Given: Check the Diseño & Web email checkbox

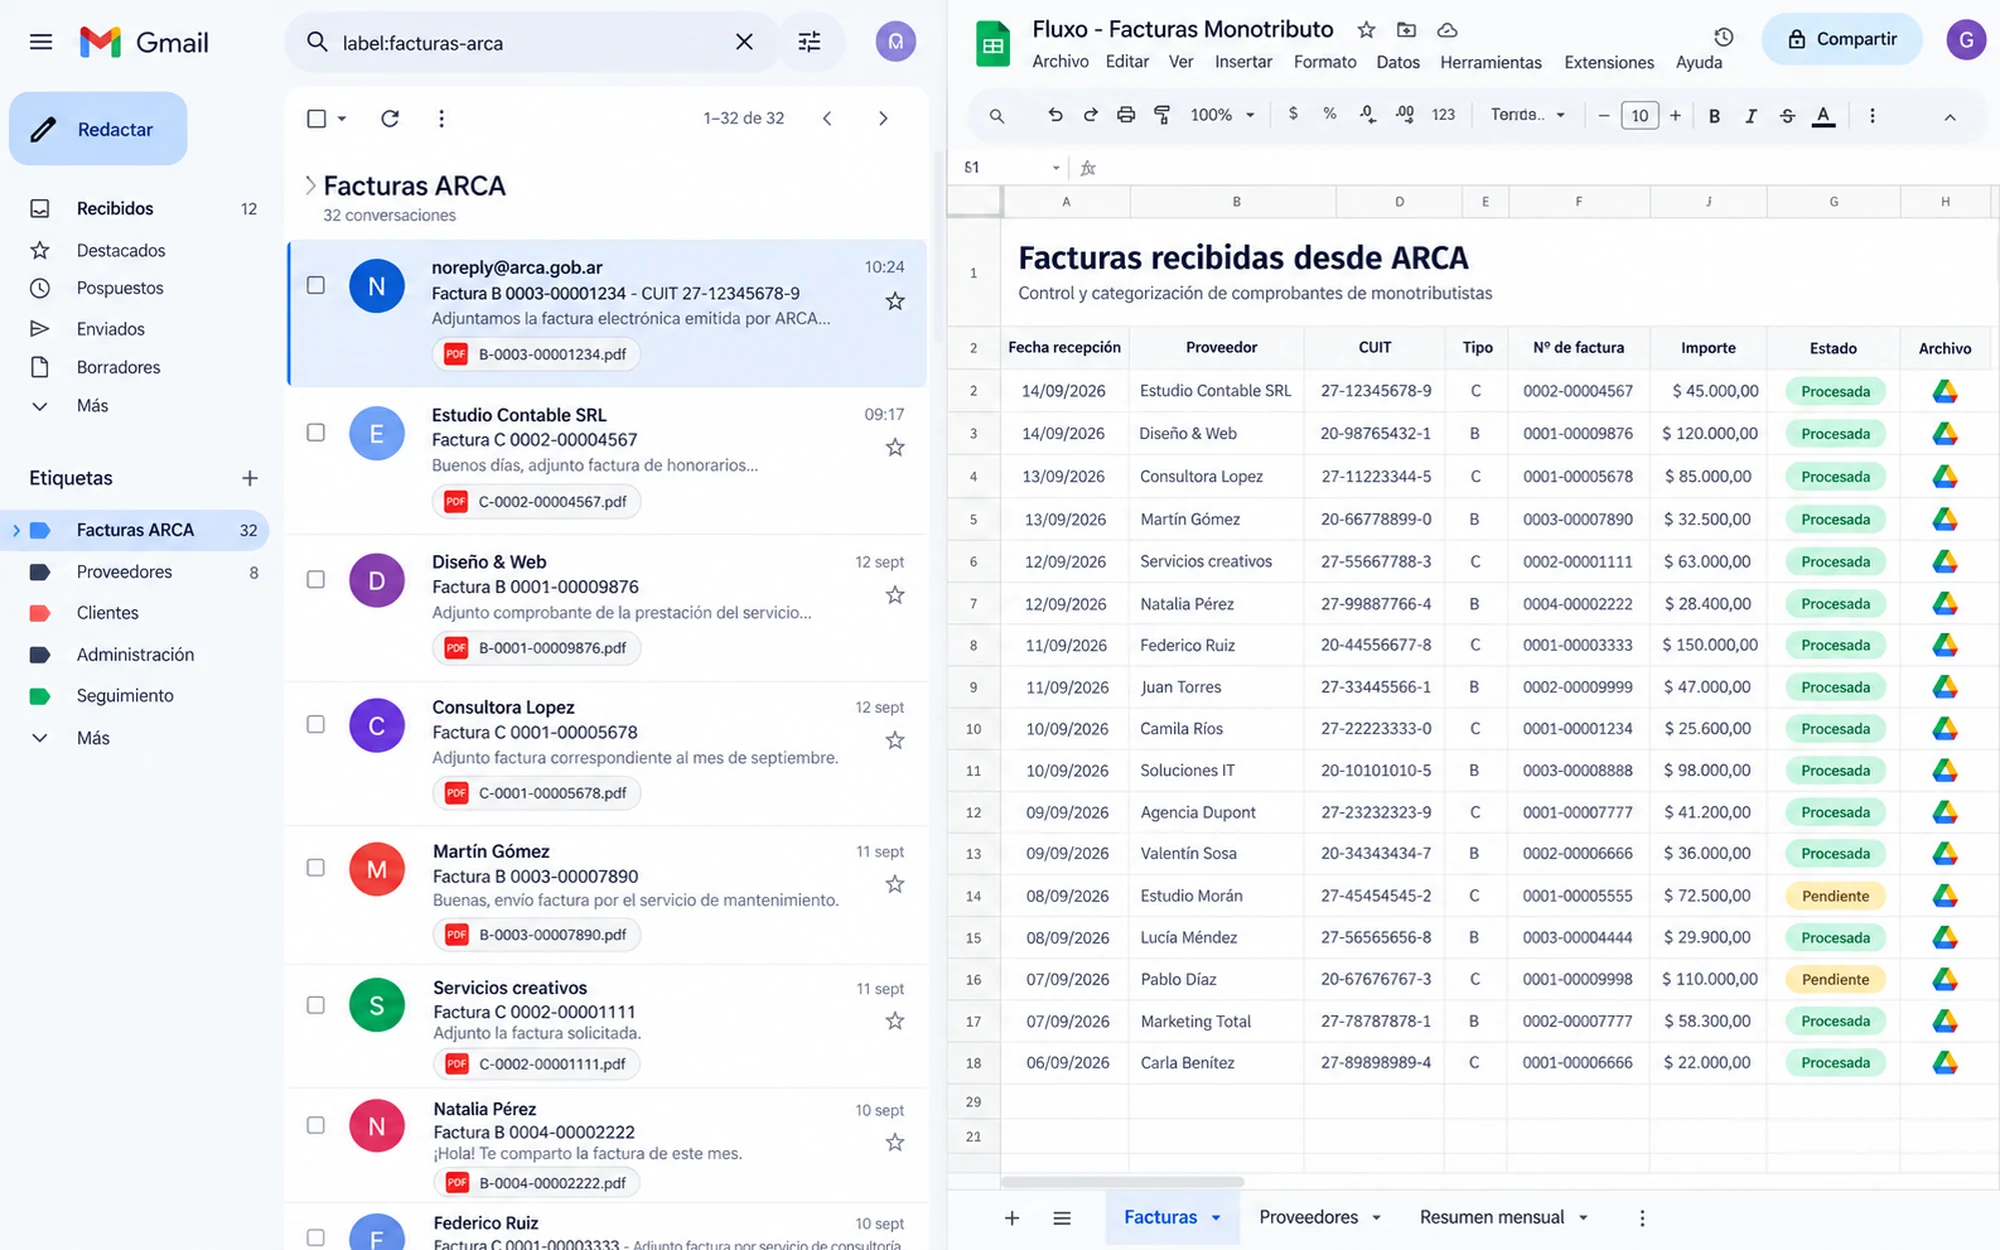Looking at the screenshot, I should [x=316, y=580].
